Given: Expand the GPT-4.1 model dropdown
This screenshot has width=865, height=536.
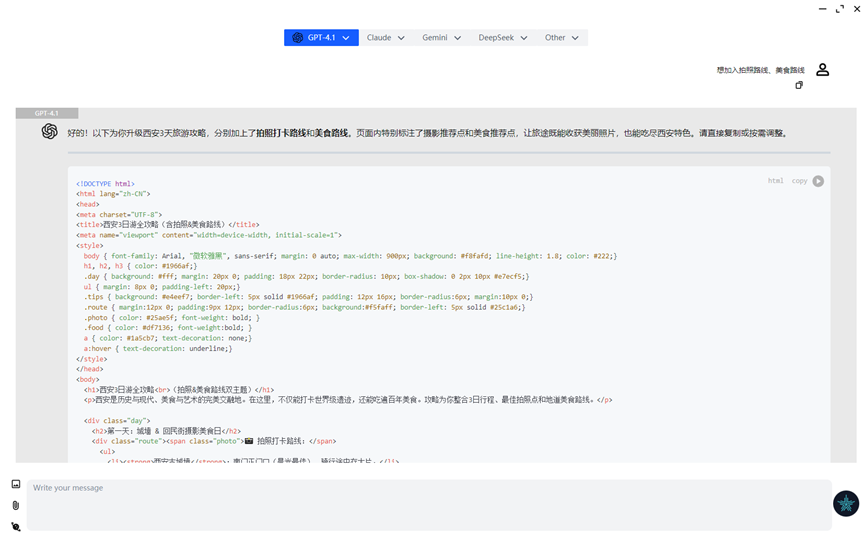Looking at the screenshot, I should coord(321,37).
